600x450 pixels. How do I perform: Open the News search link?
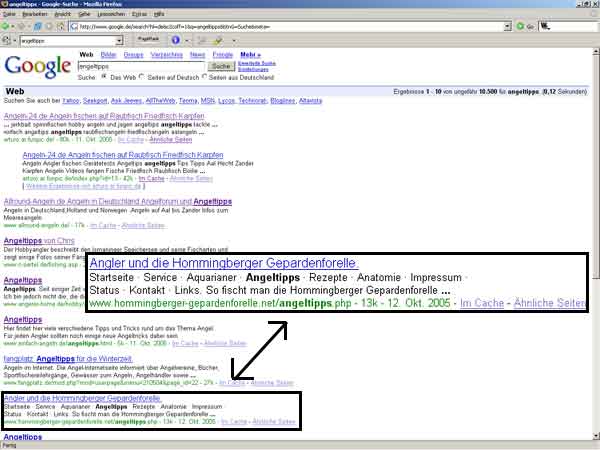(197, 55)
